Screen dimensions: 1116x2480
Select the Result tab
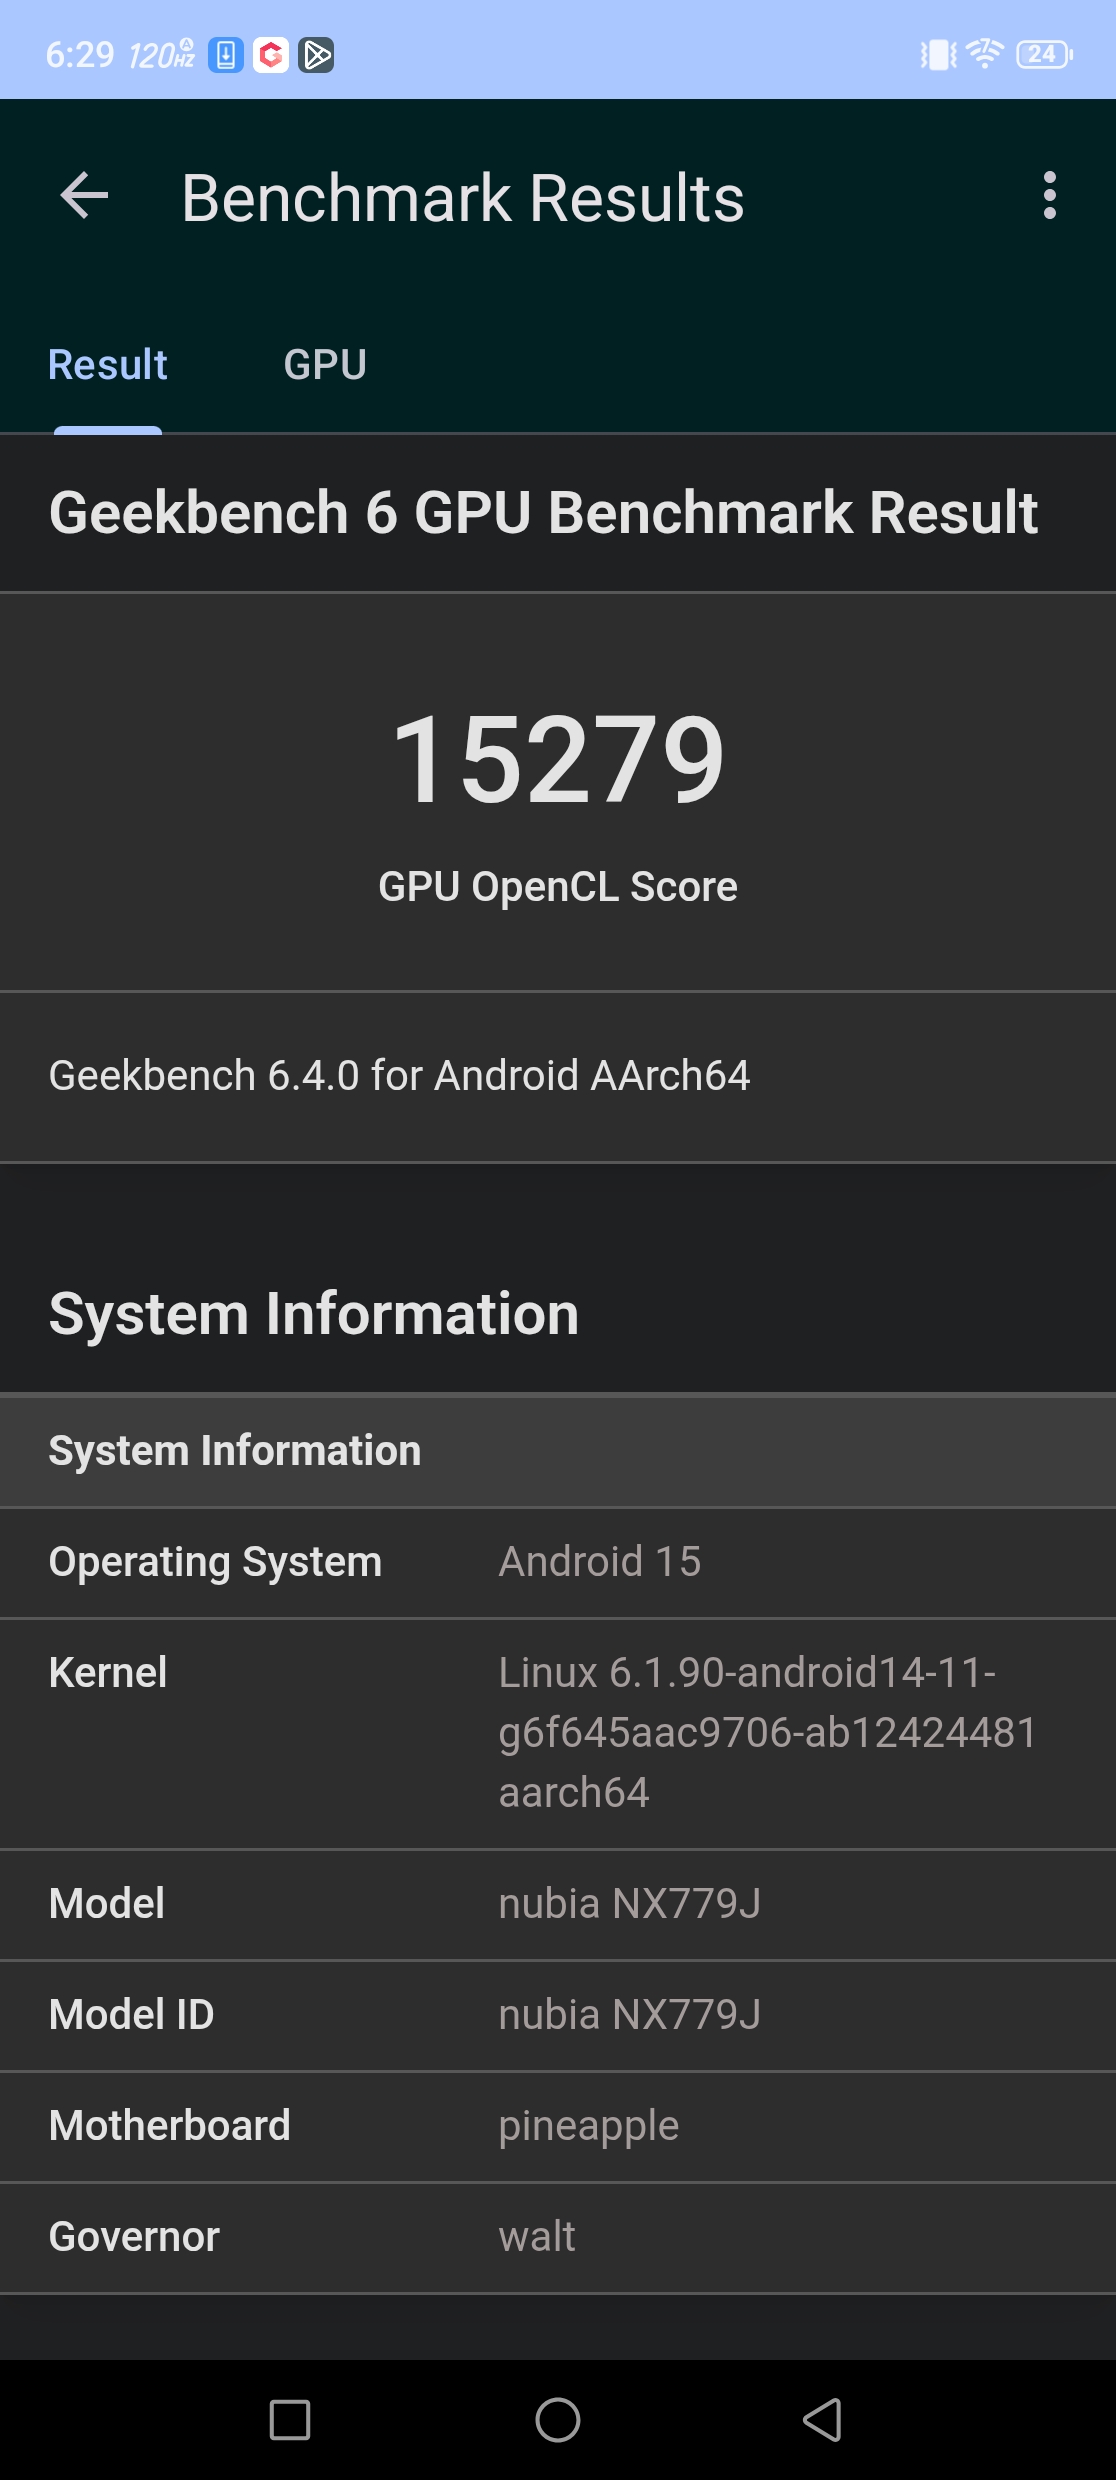(x=108, y=365)
